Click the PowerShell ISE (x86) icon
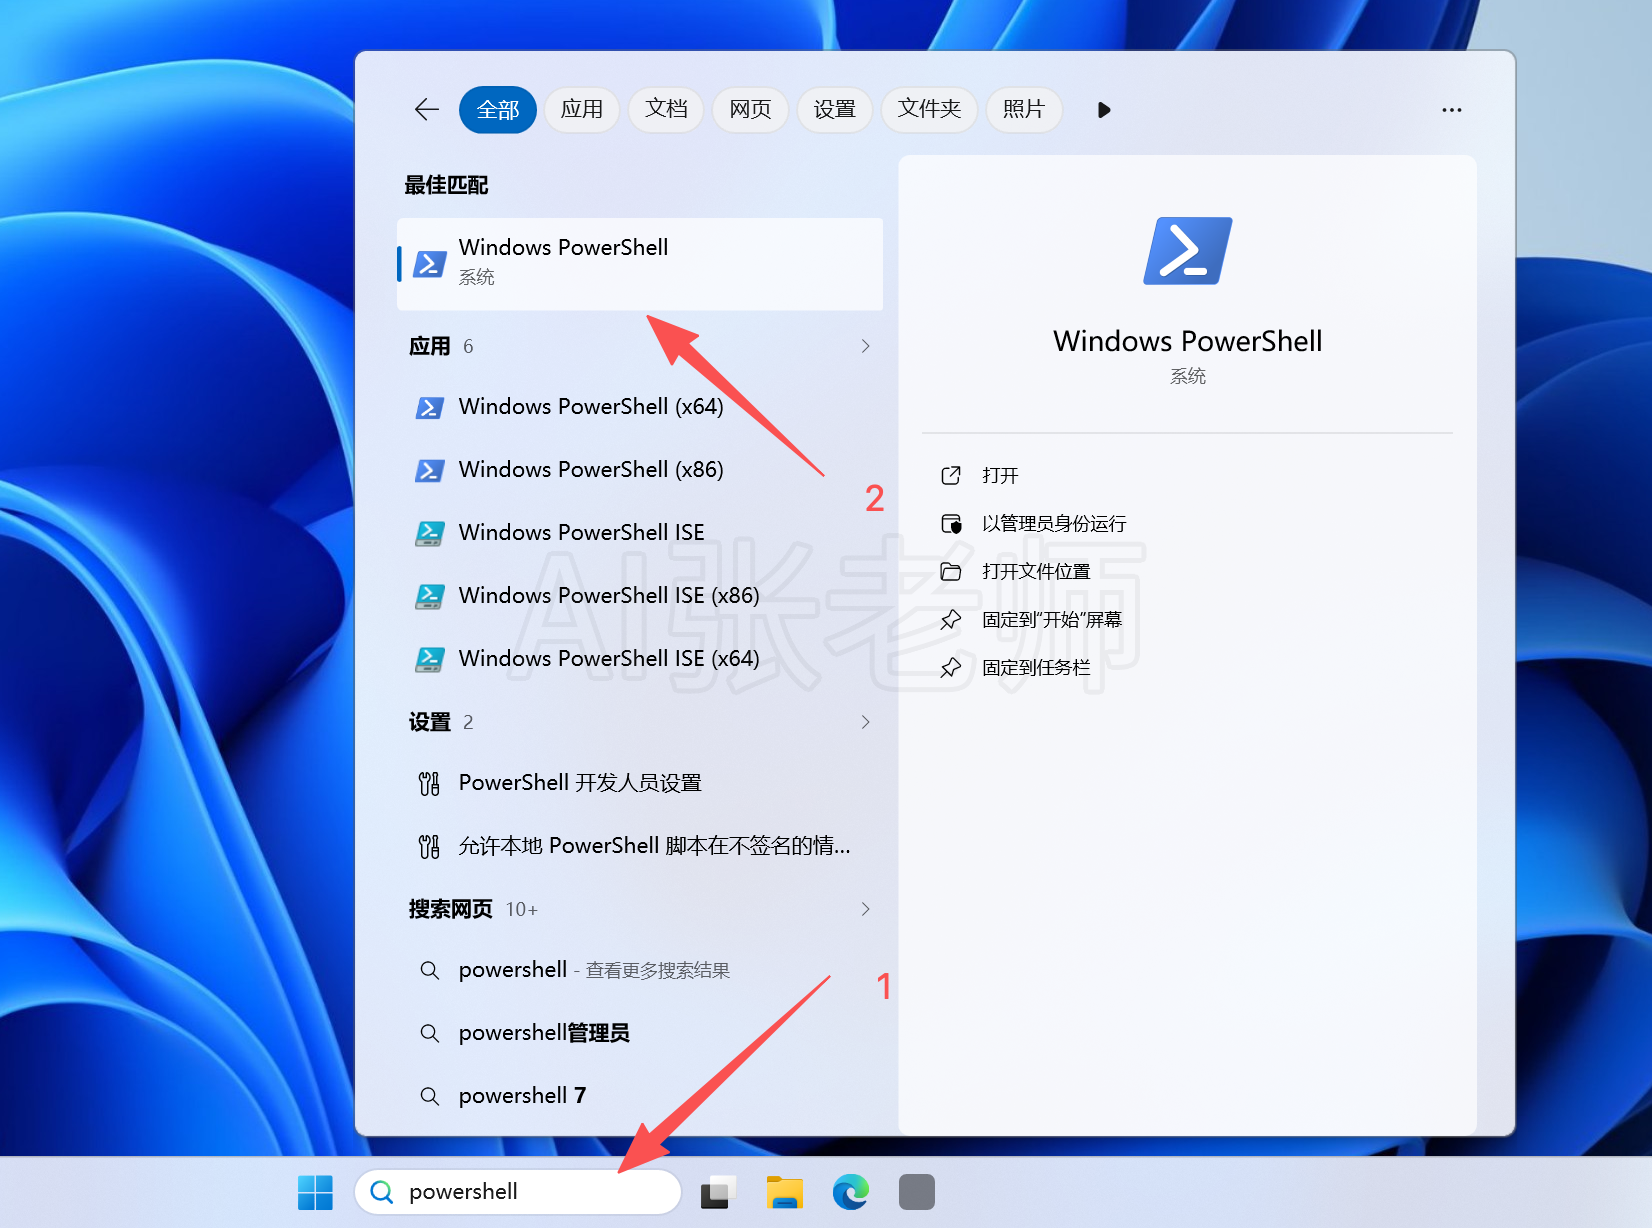Image resolution: width=1652 pixels, height=1228 pixels. (x=430, y=597)
